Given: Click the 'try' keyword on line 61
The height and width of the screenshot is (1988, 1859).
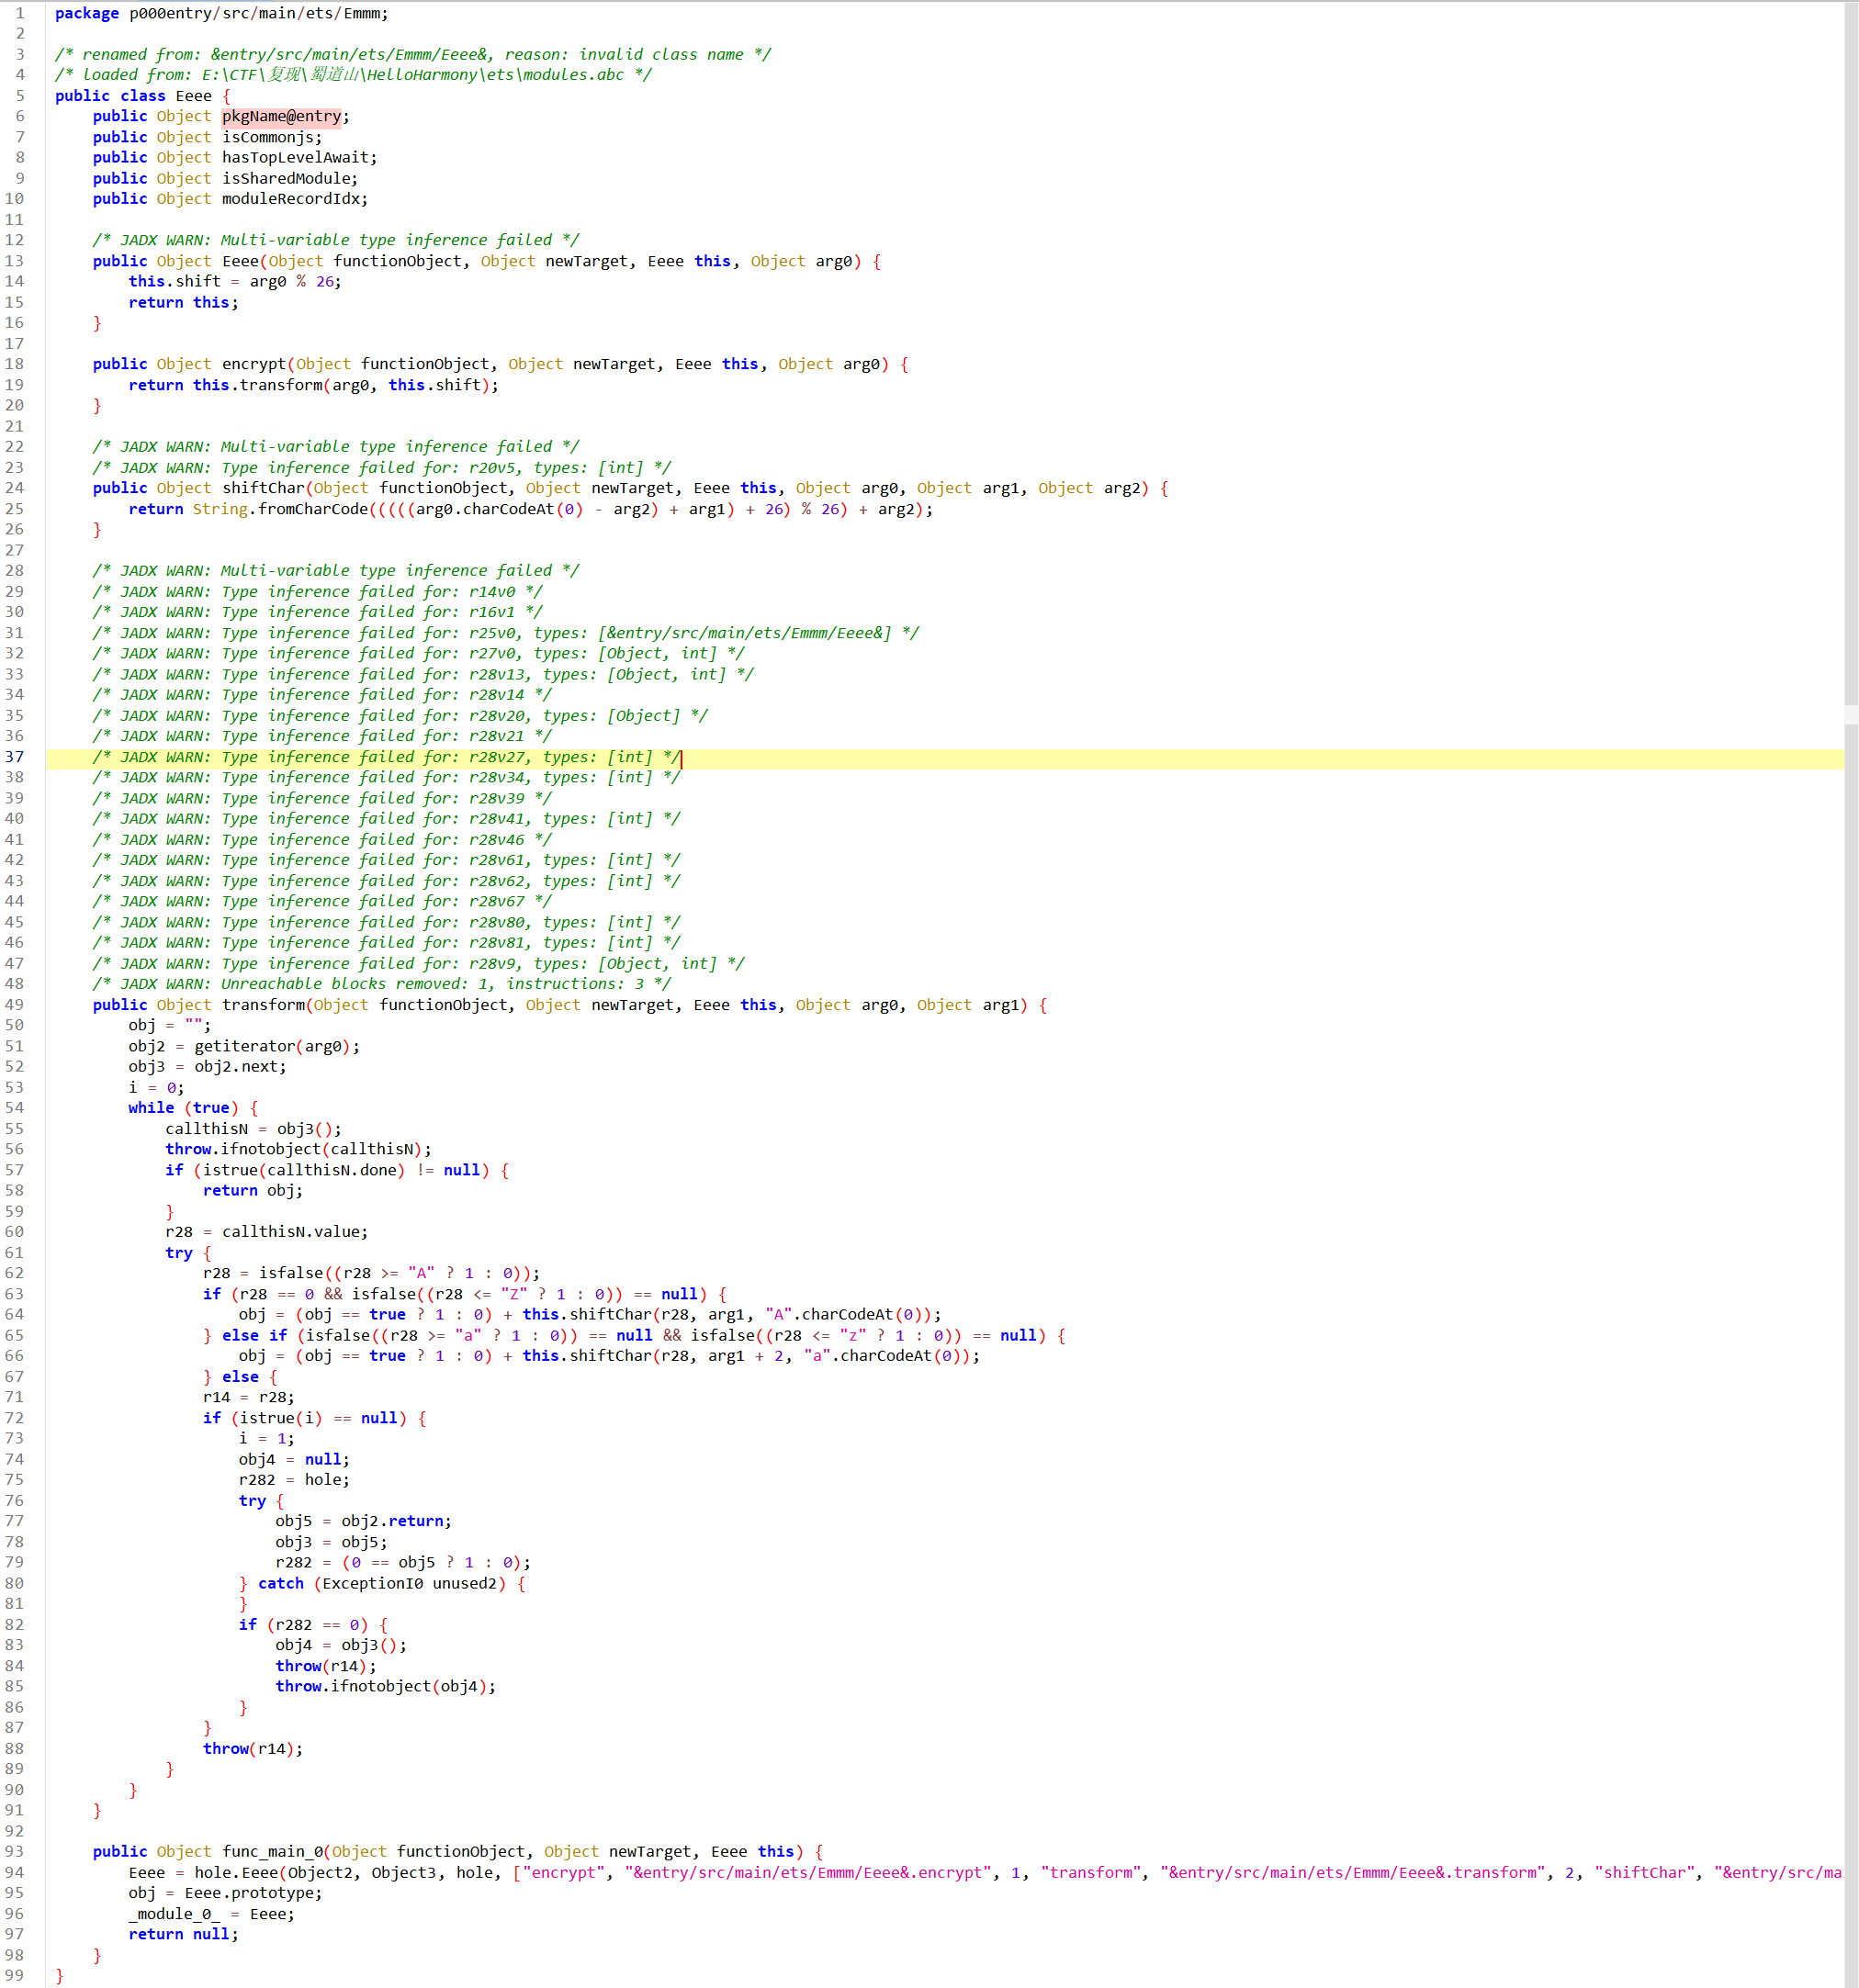Looking at the screenshot, I should coord(179,1253).
